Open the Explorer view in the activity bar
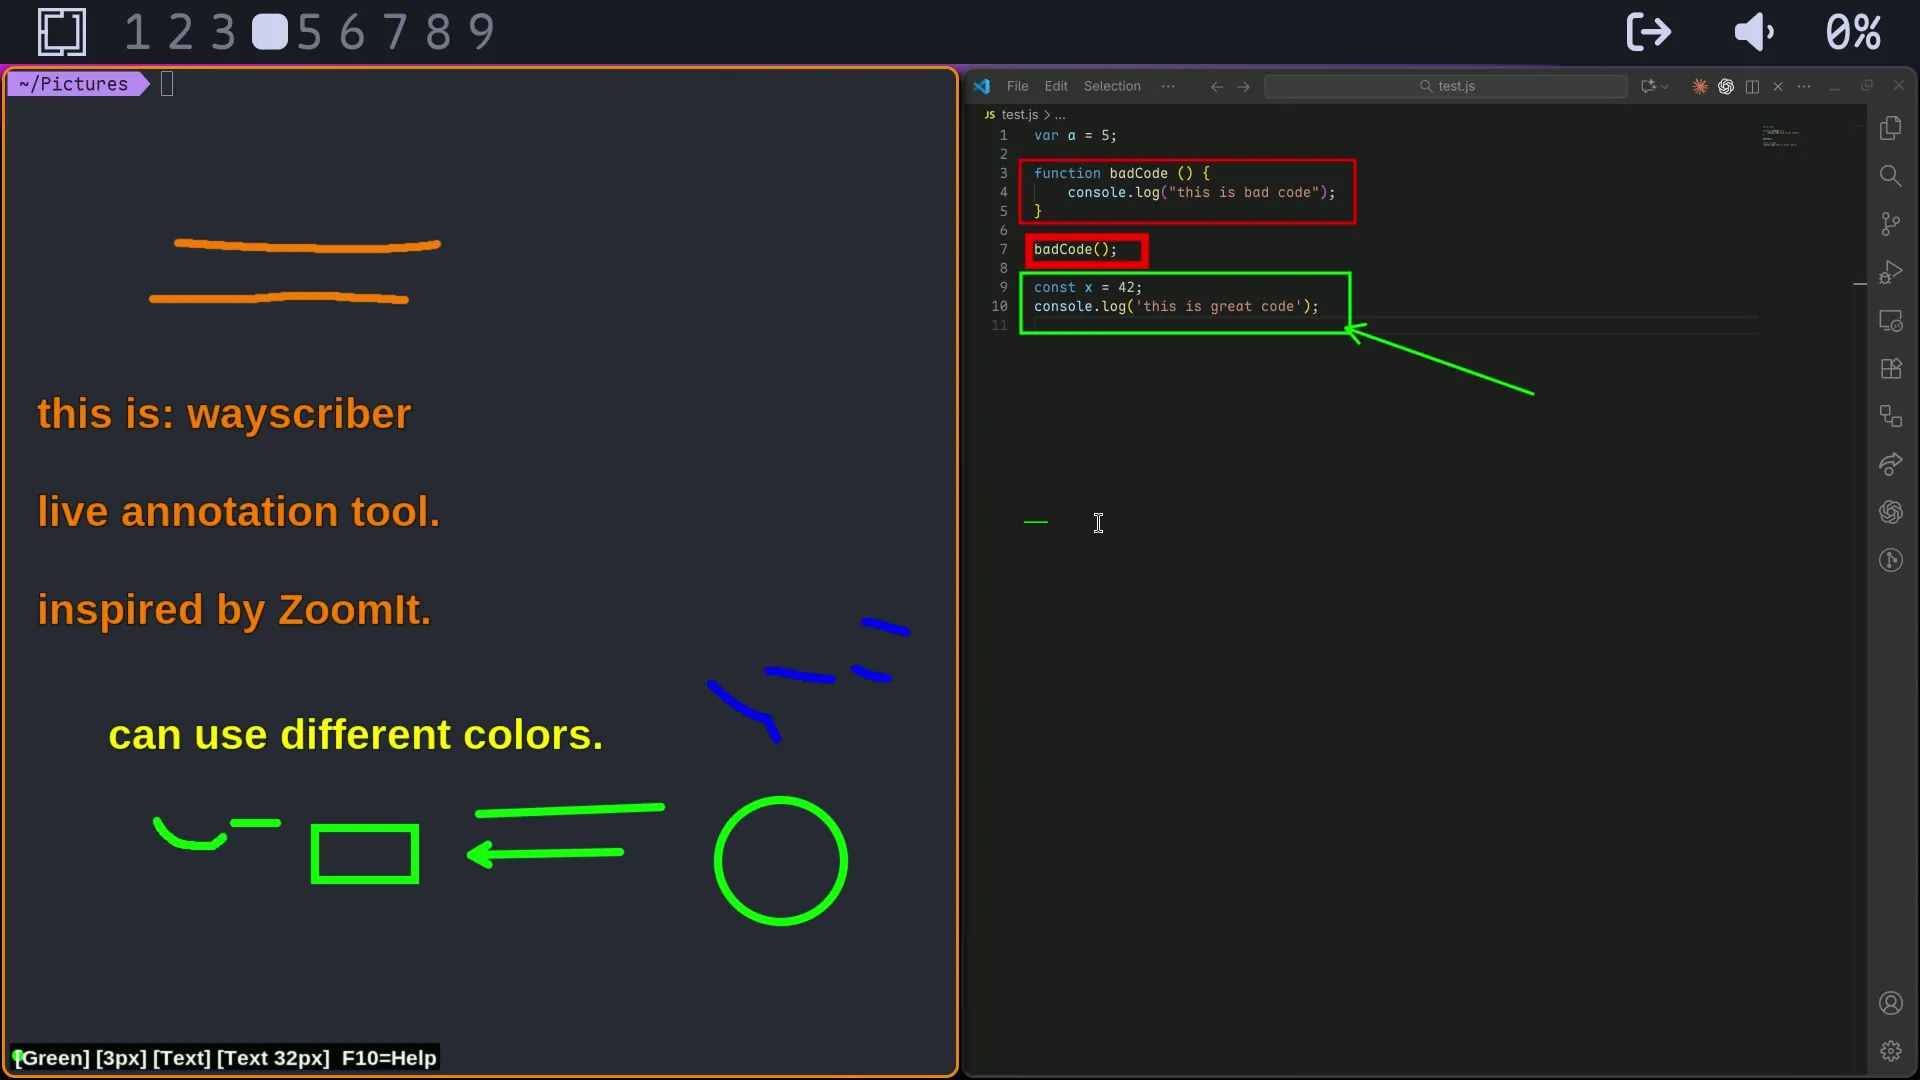This screenshot has width=1920, height=1080. (x=1893, y=128)
